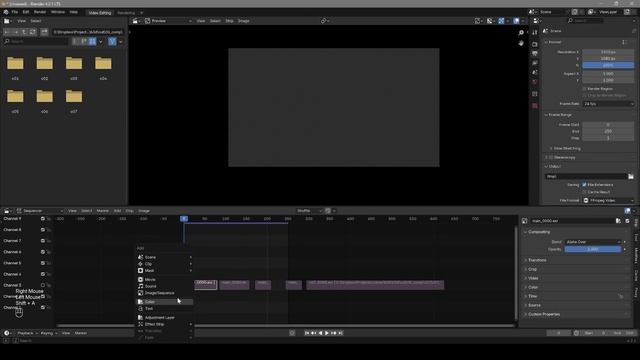Add an Adjustment Layer strip
This screenshot has width=640, height=360.
pos(164,318)
